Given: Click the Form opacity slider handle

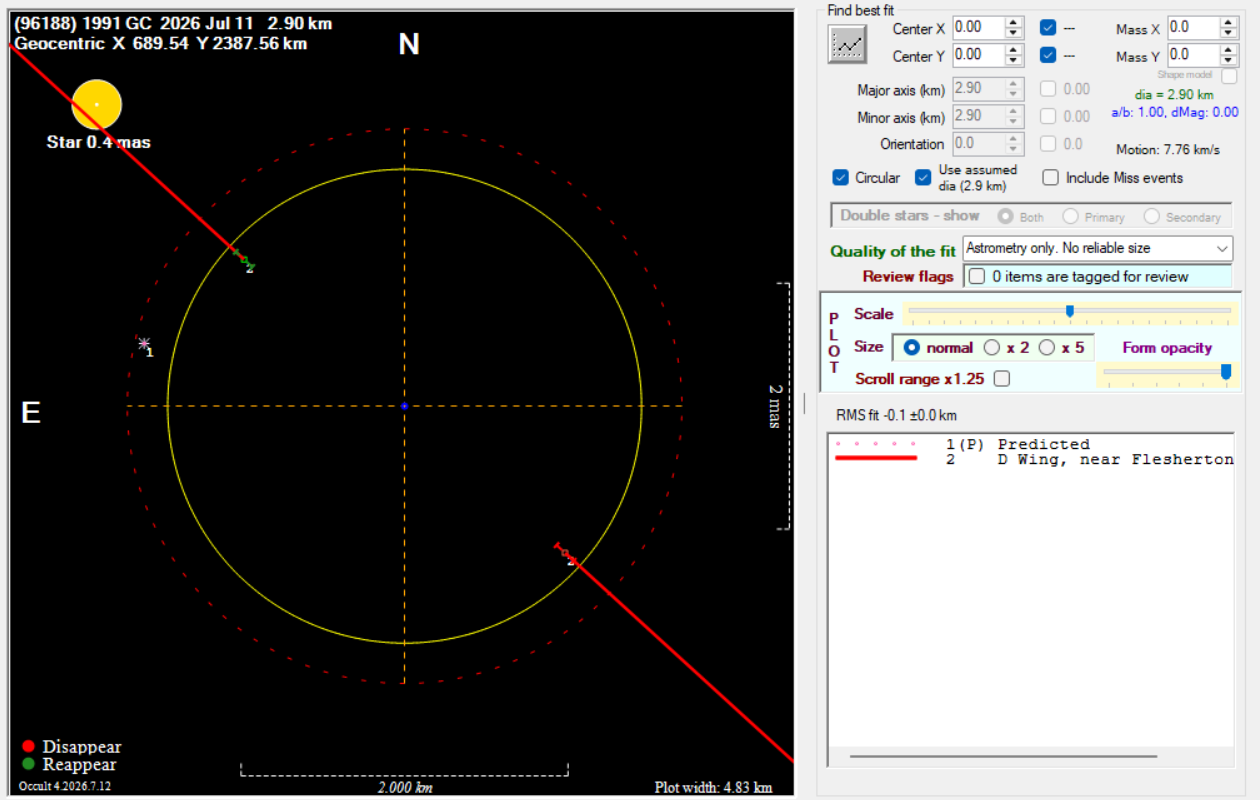Looking at the screenshot, I should pos(1226,372).
